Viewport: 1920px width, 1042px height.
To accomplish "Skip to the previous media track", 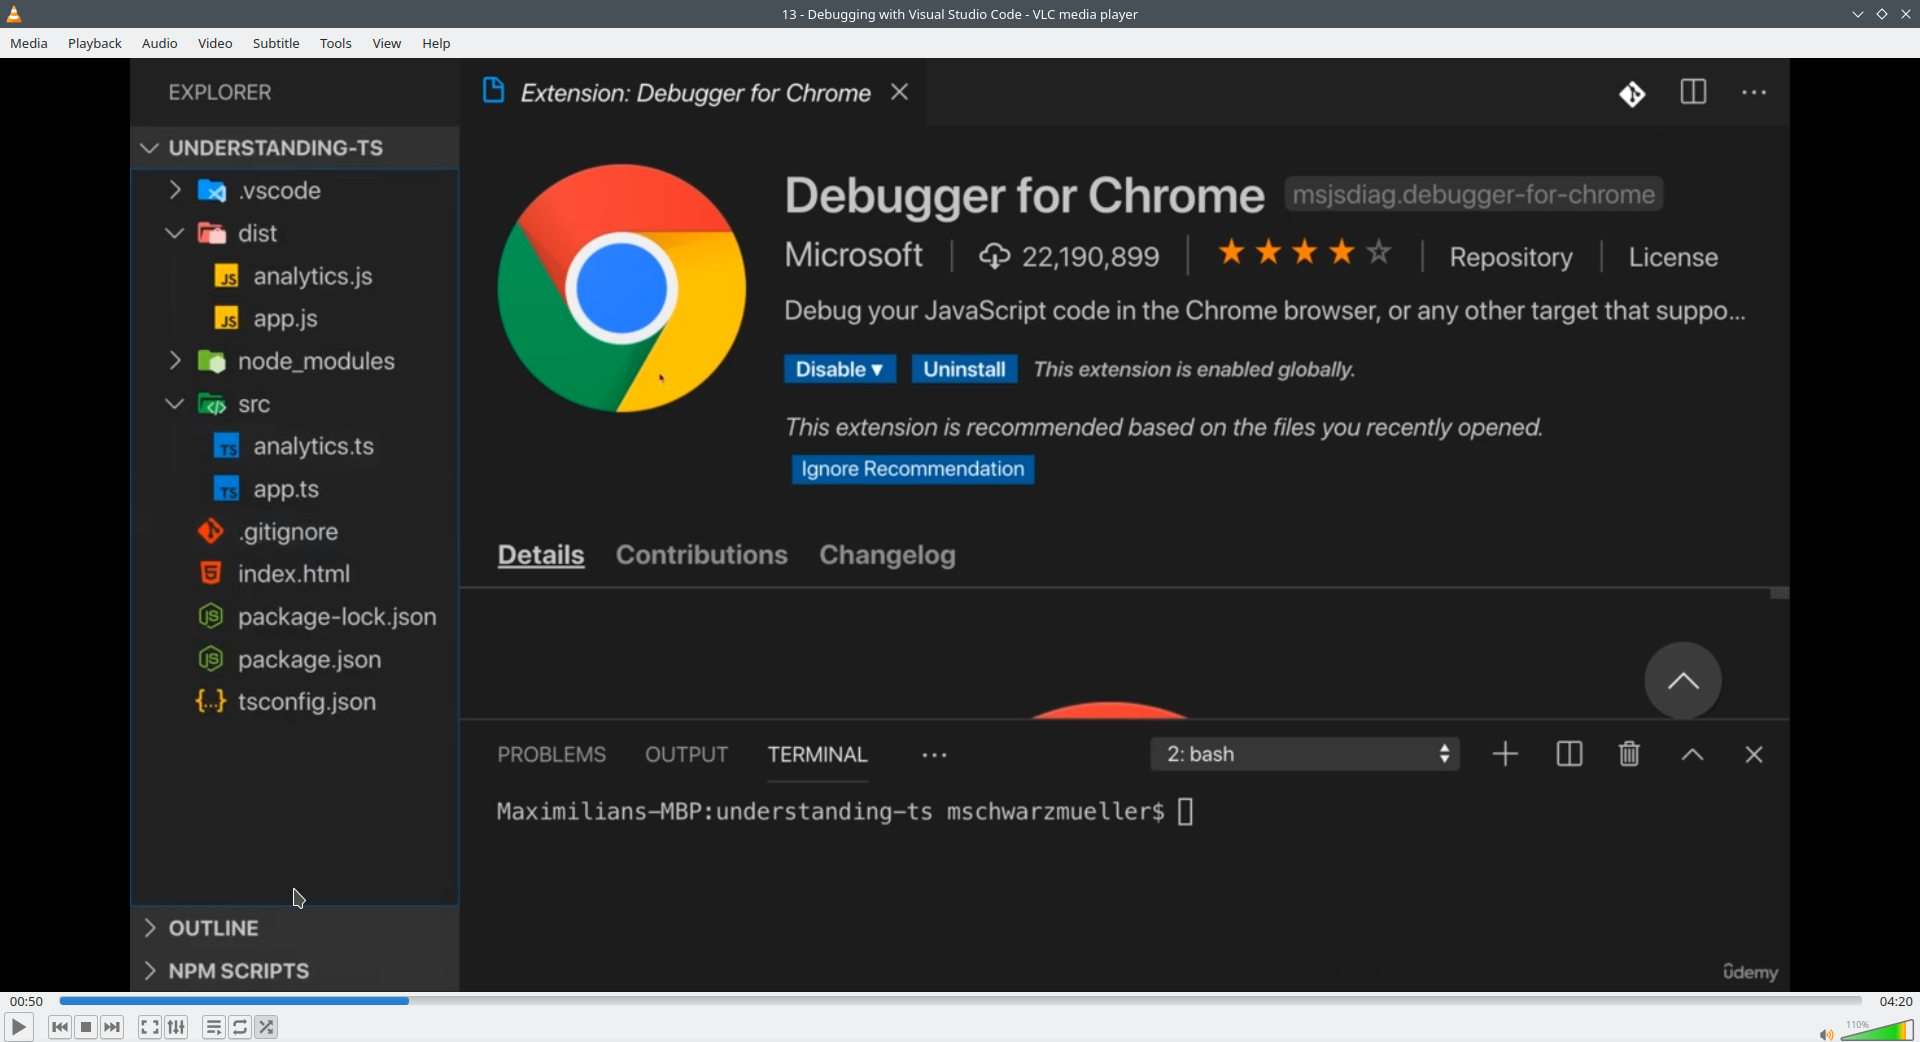I will [60, 1027].
